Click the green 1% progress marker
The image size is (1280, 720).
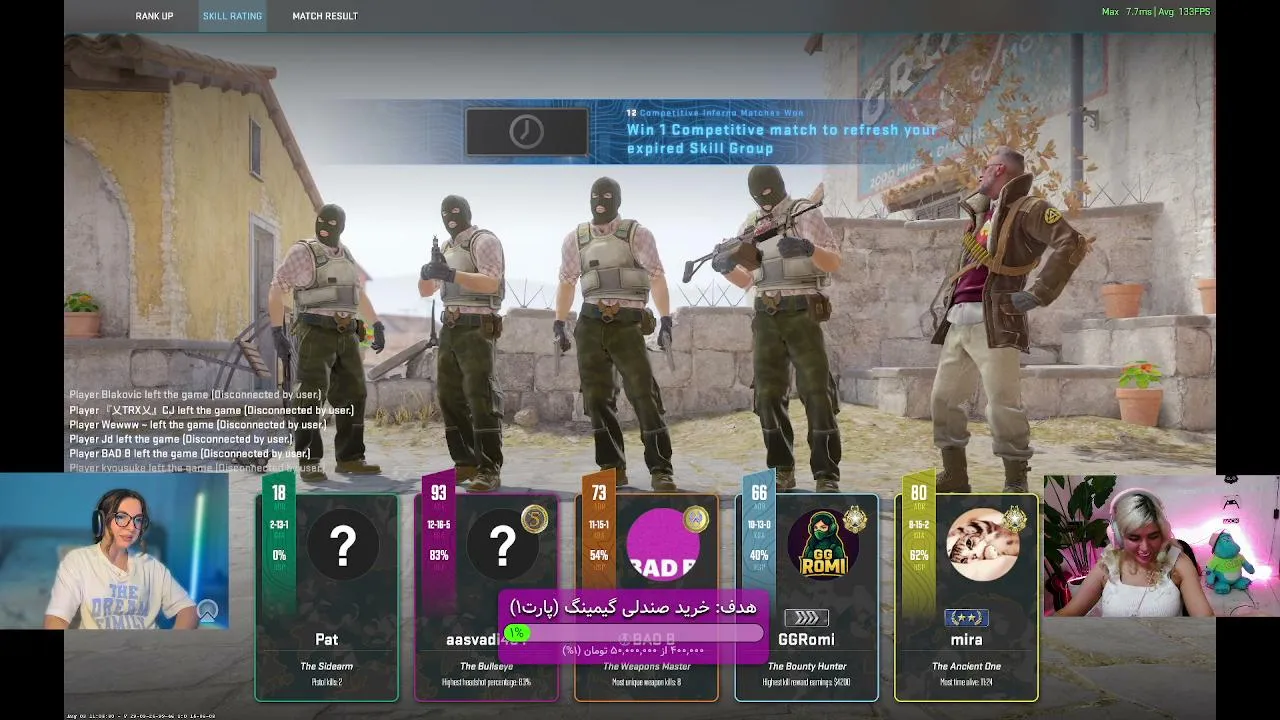[516, 633]
